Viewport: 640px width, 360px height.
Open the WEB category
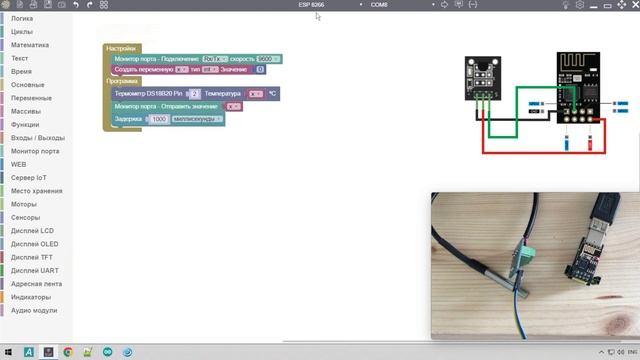(x=18, y=164)
